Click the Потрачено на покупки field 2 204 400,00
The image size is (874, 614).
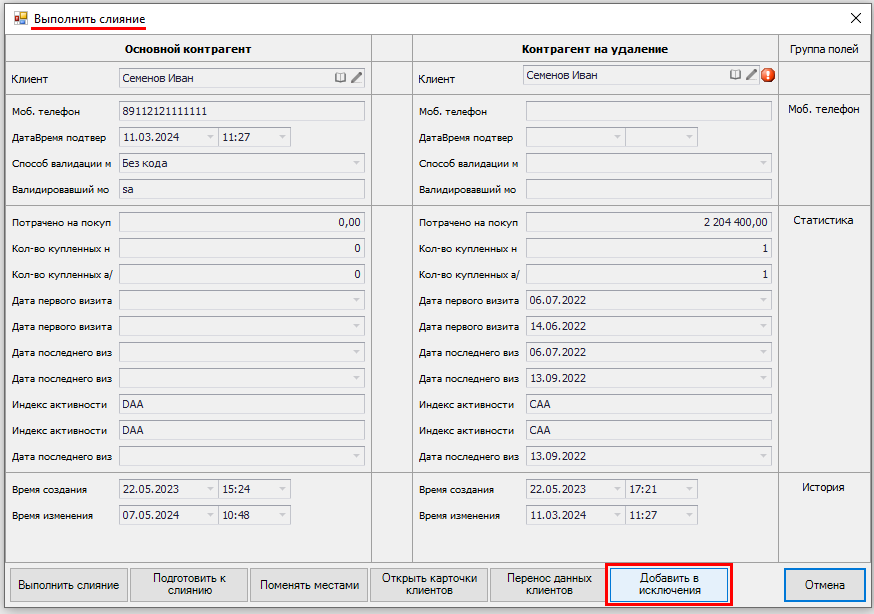[648, 222]
